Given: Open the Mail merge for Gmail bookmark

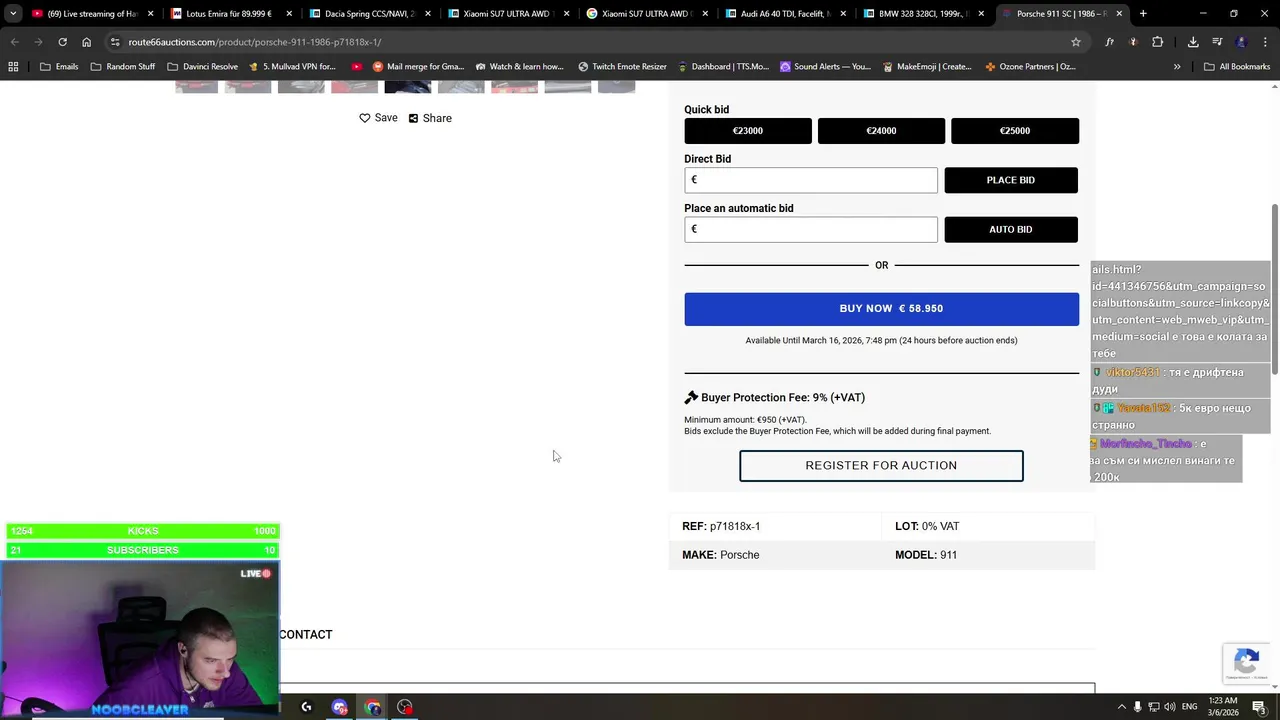Looking at the screenshot, I should 418,66.
